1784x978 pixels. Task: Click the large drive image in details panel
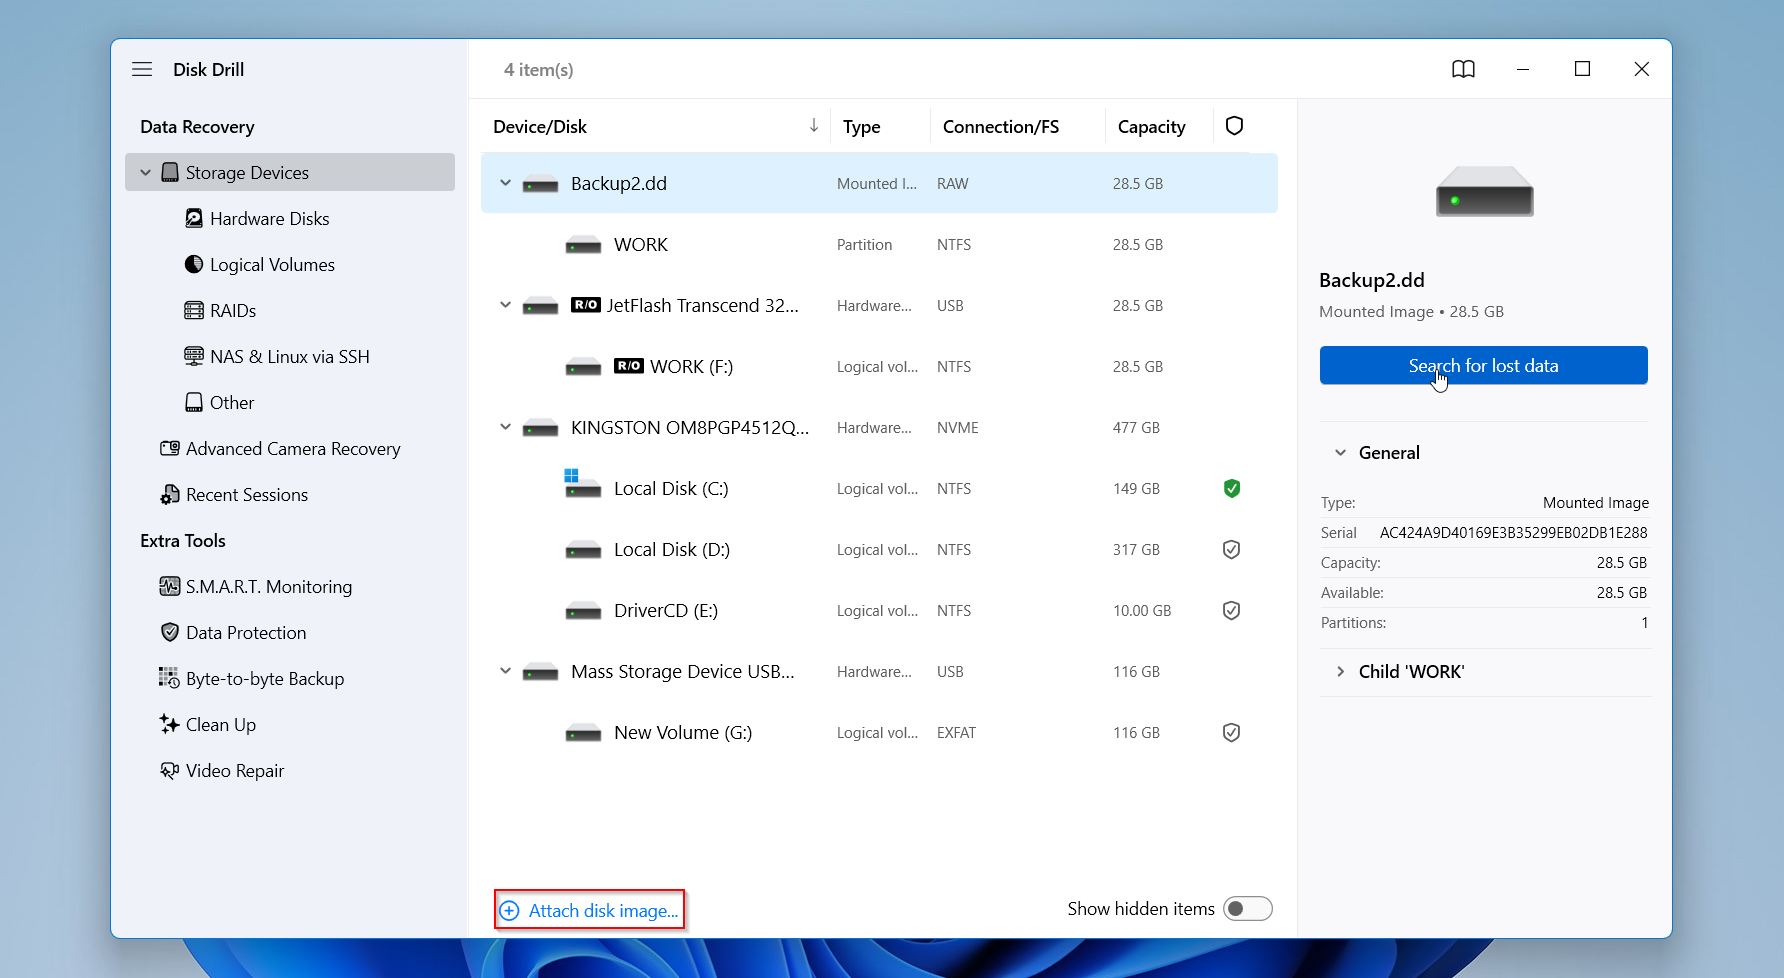[1484, 192]
